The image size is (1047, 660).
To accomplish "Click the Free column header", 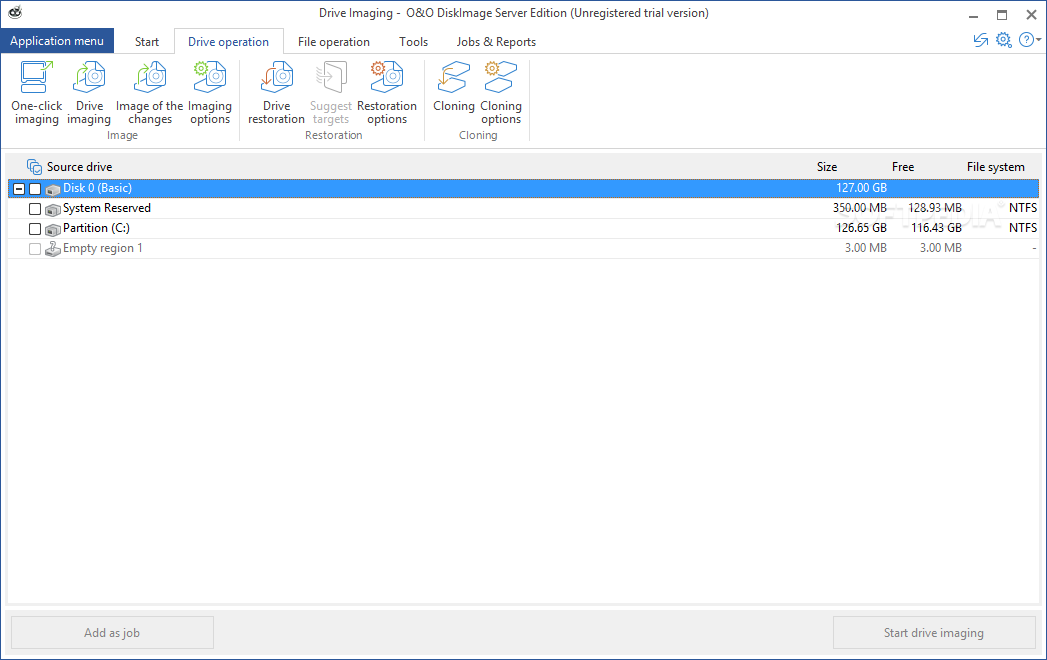I will coord(903,167).
